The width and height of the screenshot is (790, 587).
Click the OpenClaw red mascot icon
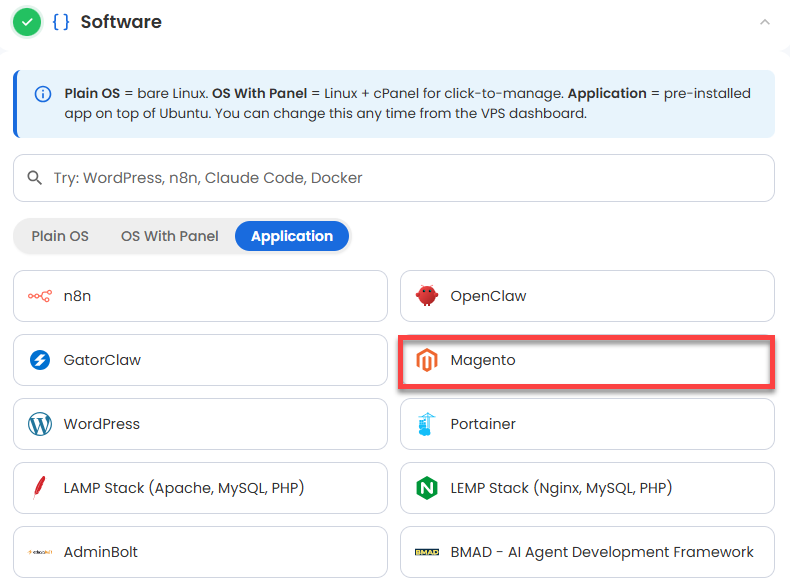click(427, 296)
